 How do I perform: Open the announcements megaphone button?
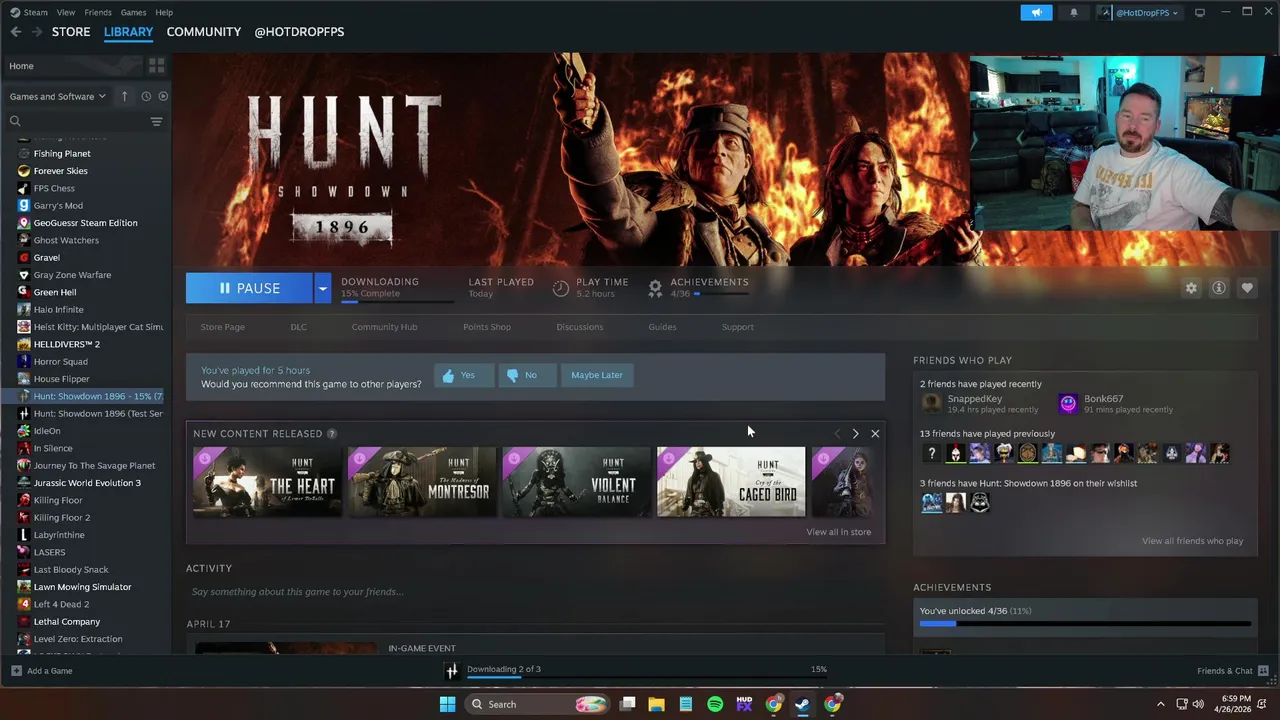click(1036, 12)
